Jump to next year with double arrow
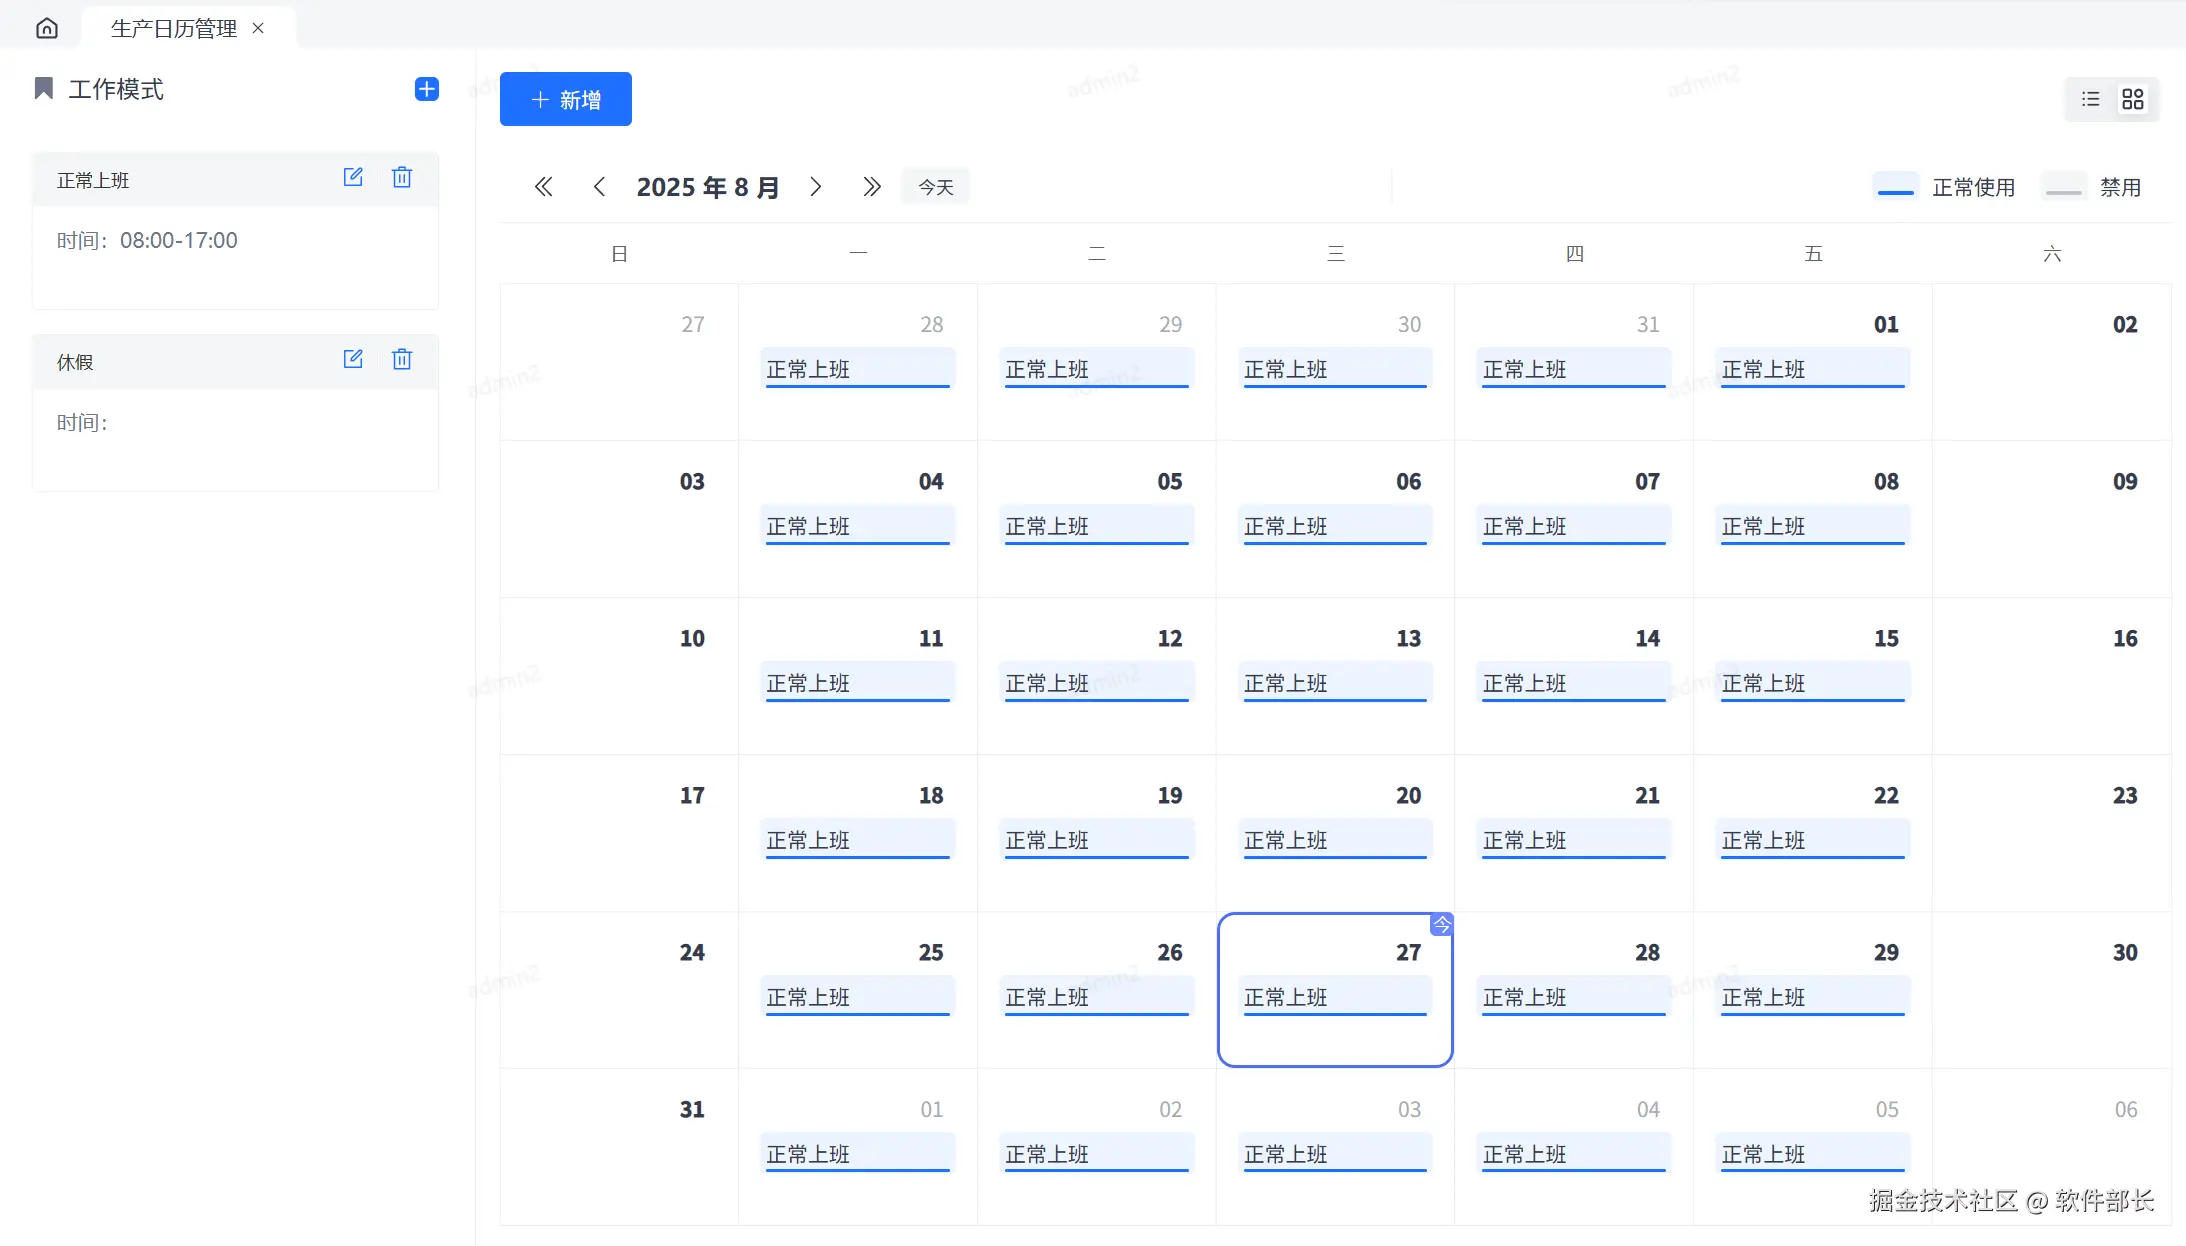The image size is (2186, 1246). point(872,187)
